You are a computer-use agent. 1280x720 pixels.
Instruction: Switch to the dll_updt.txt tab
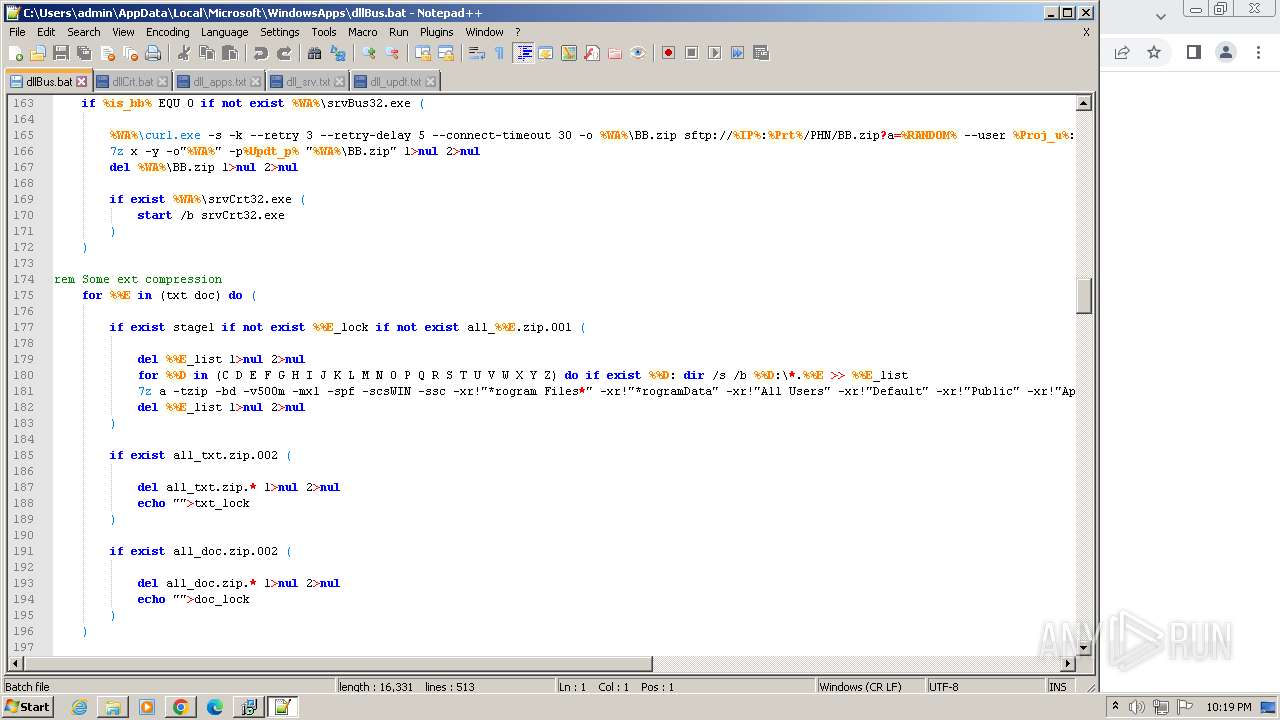pyautogui.click(x=394, y=82)
